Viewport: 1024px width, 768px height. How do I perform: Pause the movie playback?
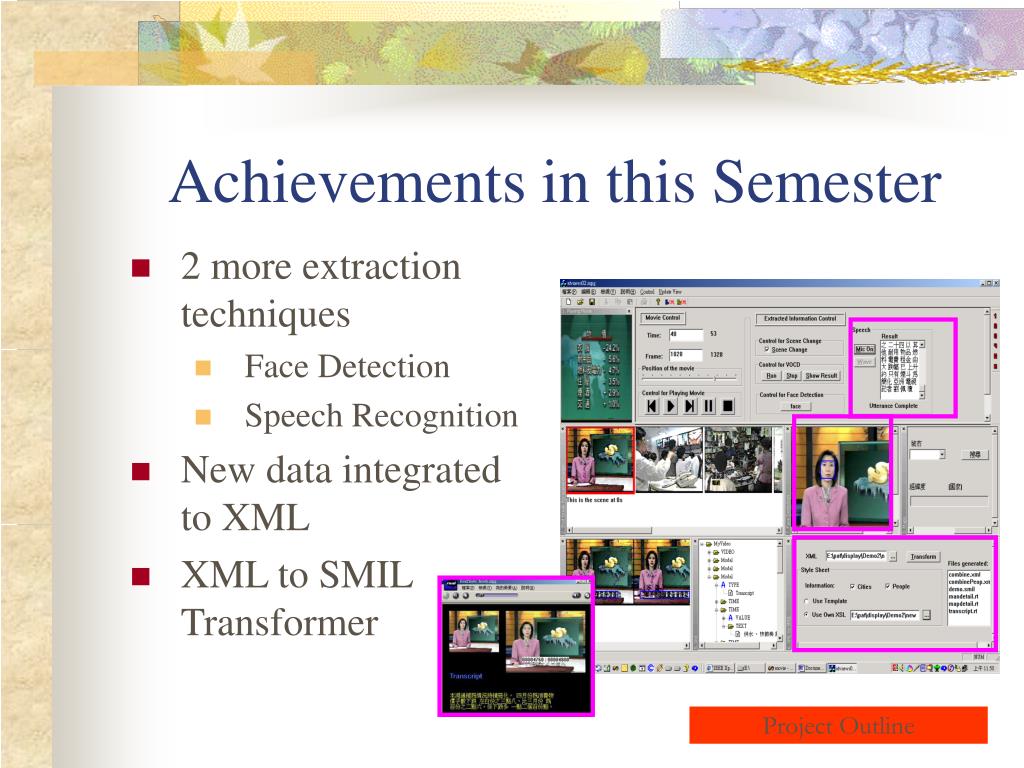(x=709, y=406)
